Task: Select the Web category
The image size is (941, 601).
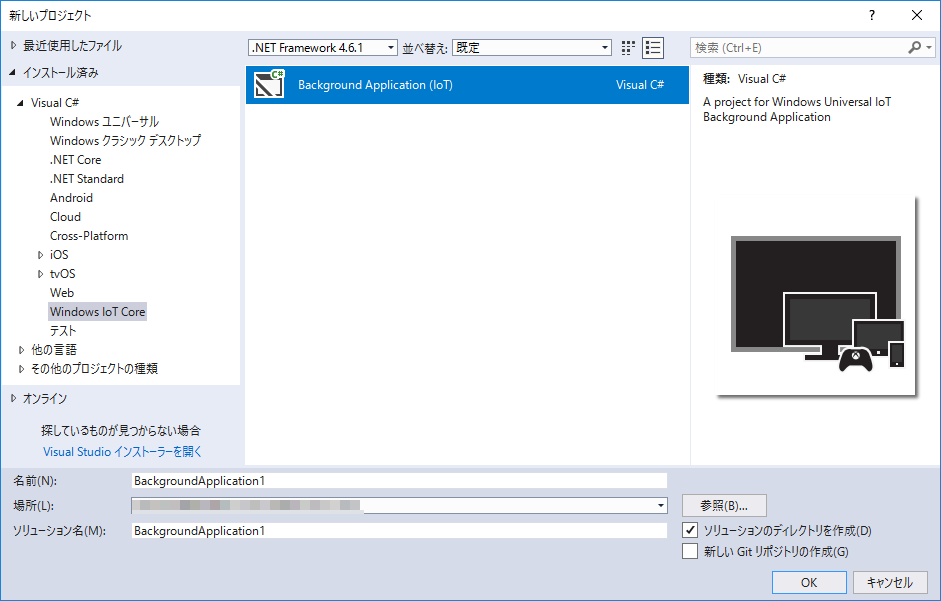Action: tap(62, 293)
